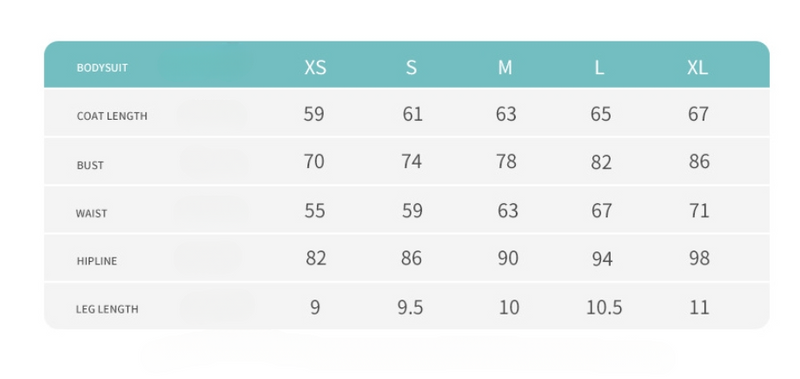
Task: Click coat length value 59 for XS
Action: click(x=314, y=114)
